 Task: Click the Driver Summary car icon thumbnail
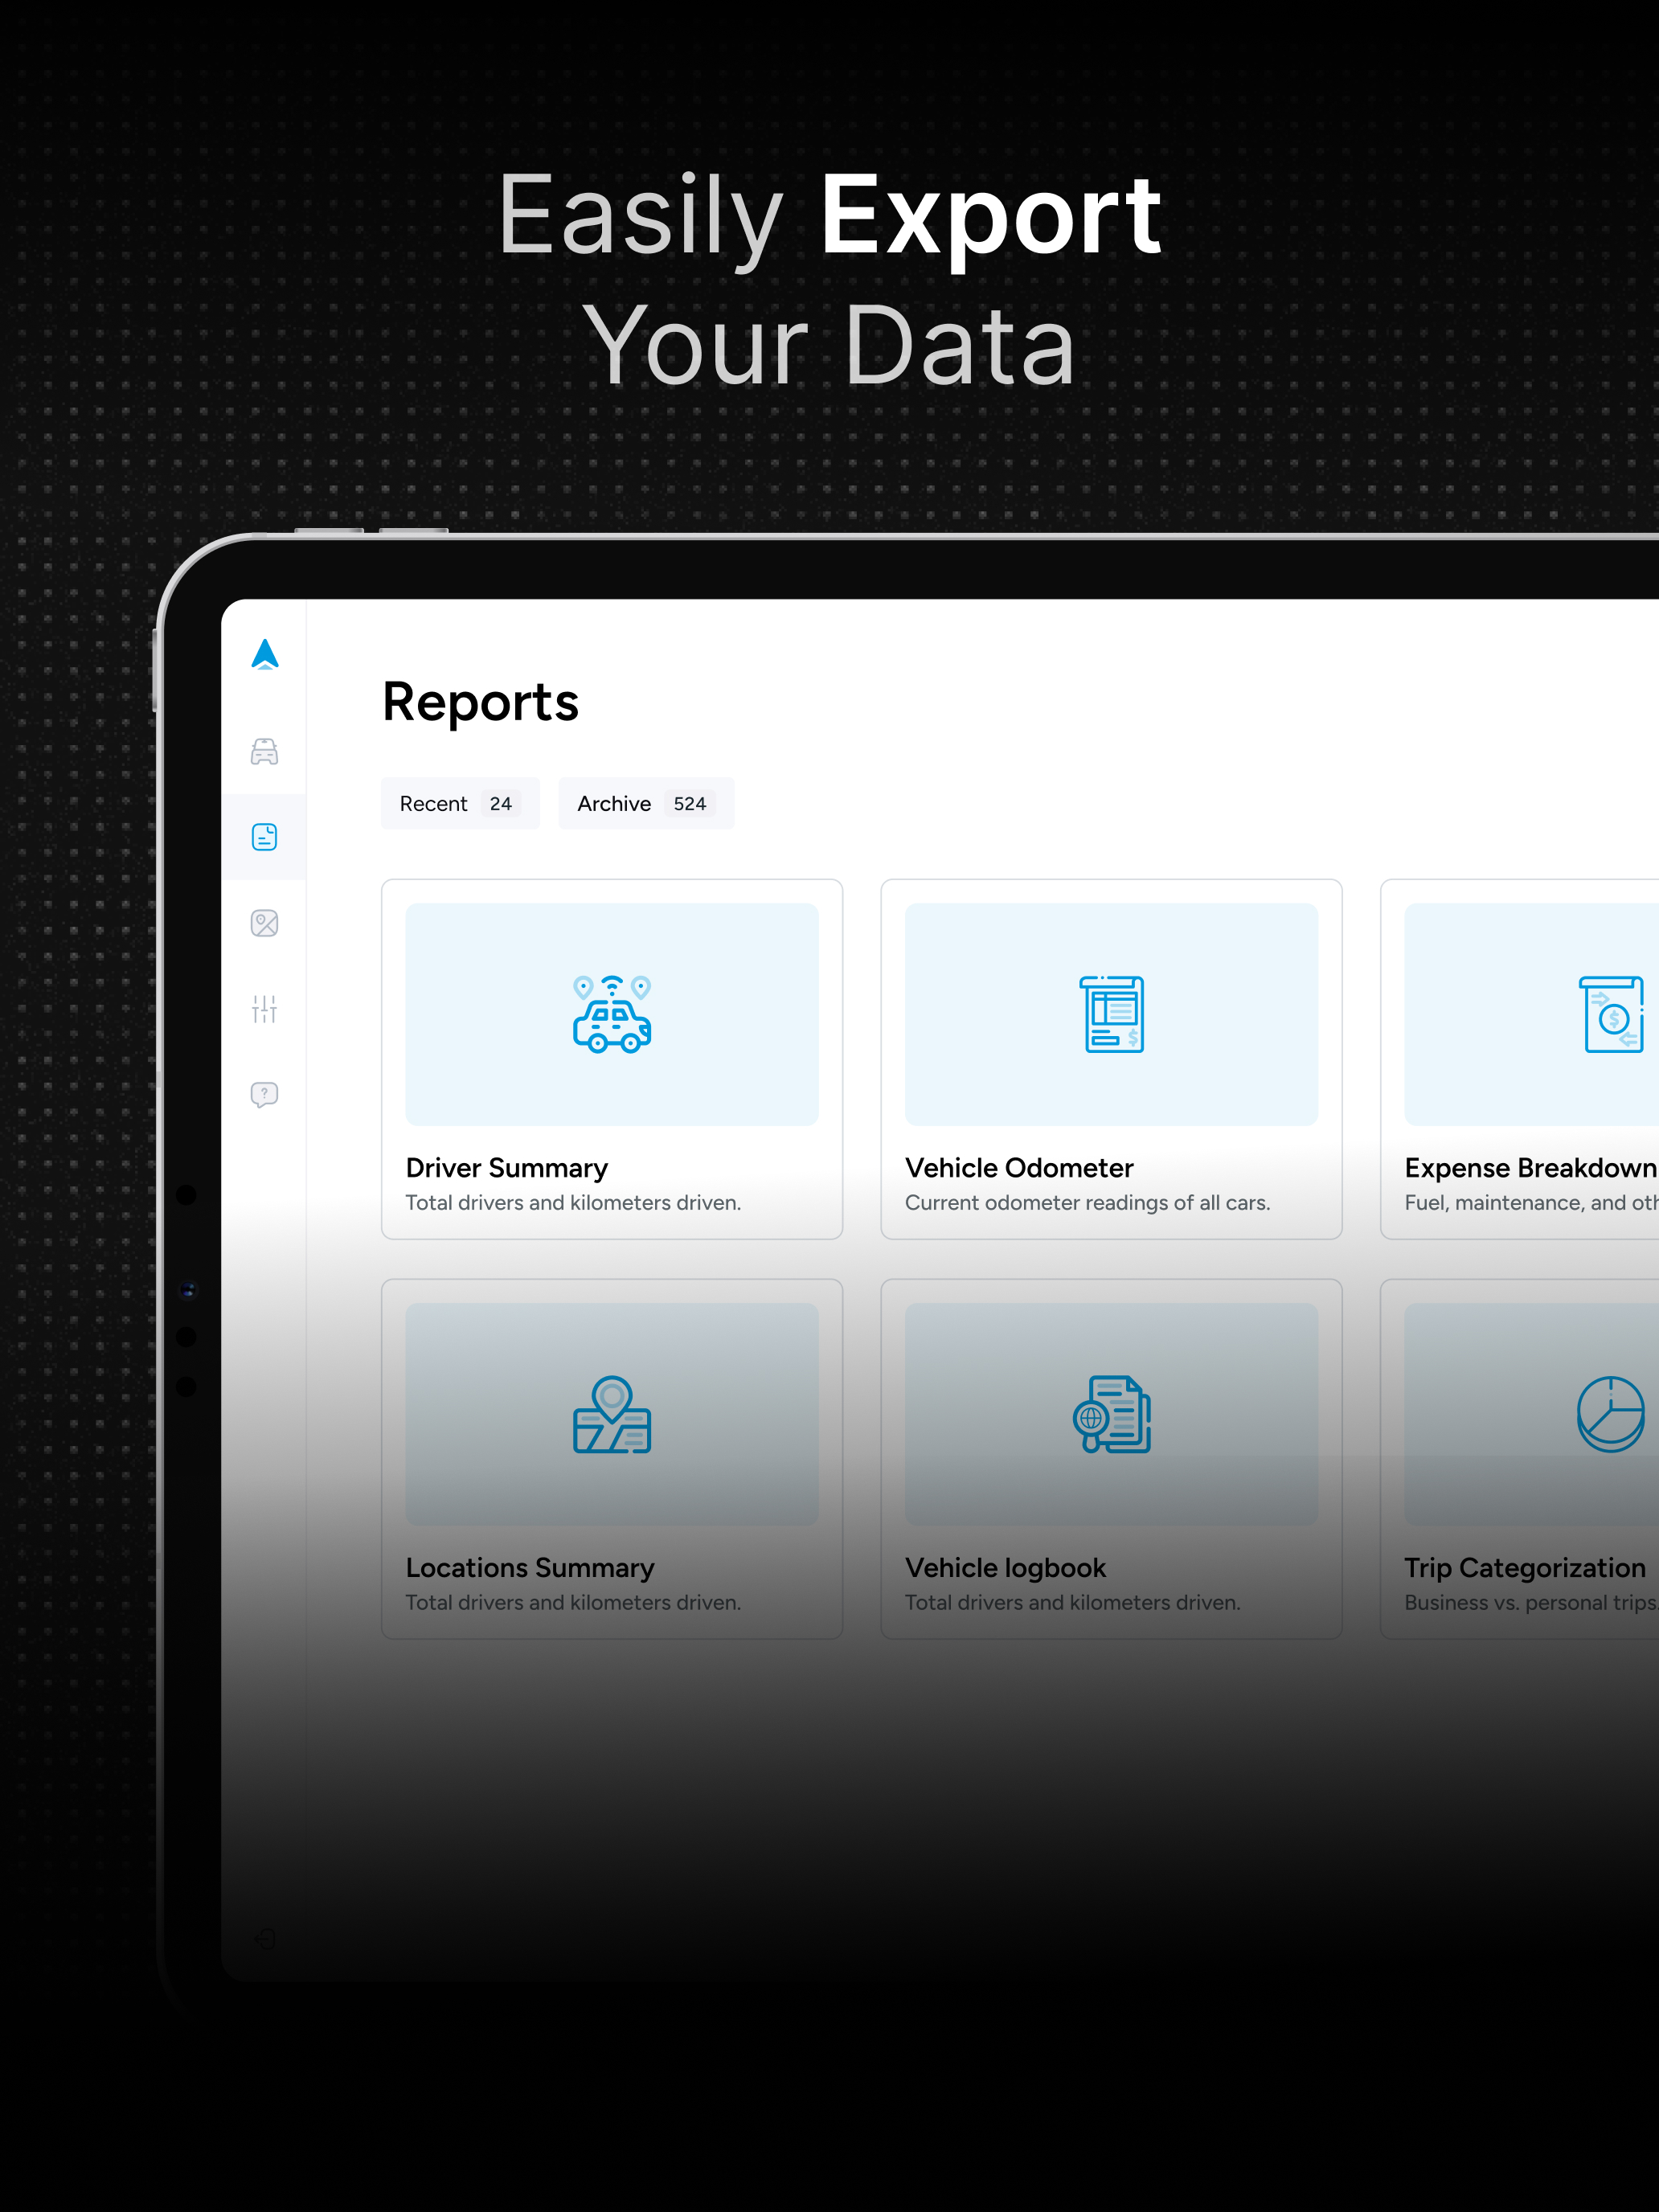click(612, 1014)
